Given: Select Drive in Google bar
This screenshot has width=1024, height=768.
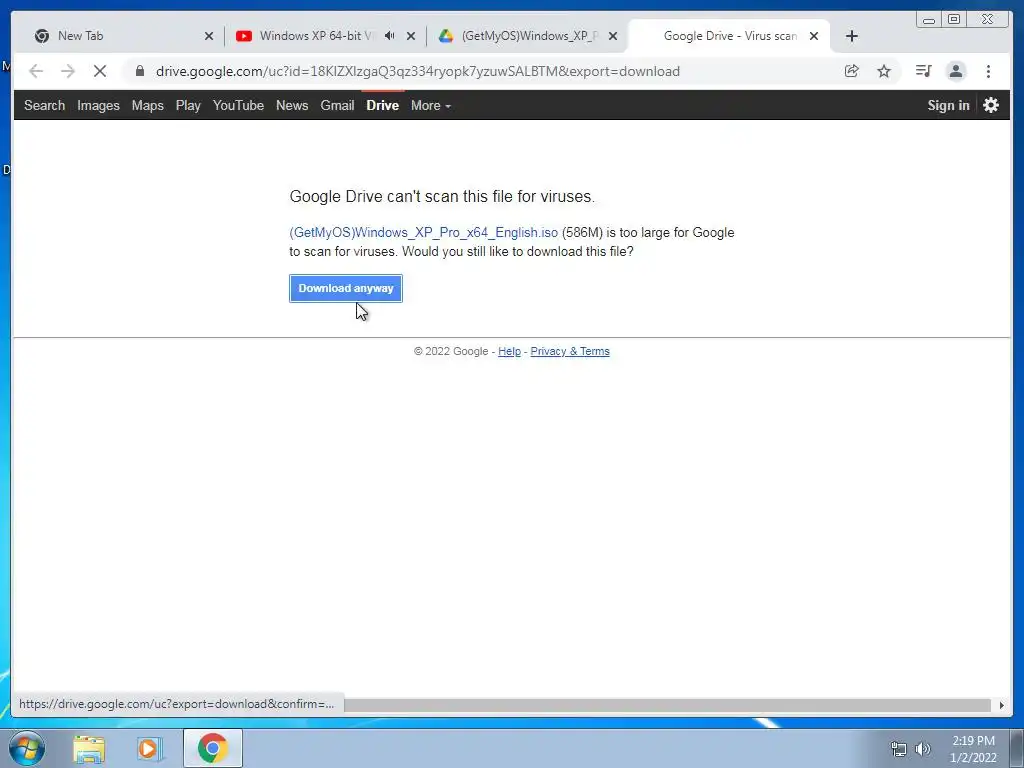Looking at the screenshot, I should 383,105.
